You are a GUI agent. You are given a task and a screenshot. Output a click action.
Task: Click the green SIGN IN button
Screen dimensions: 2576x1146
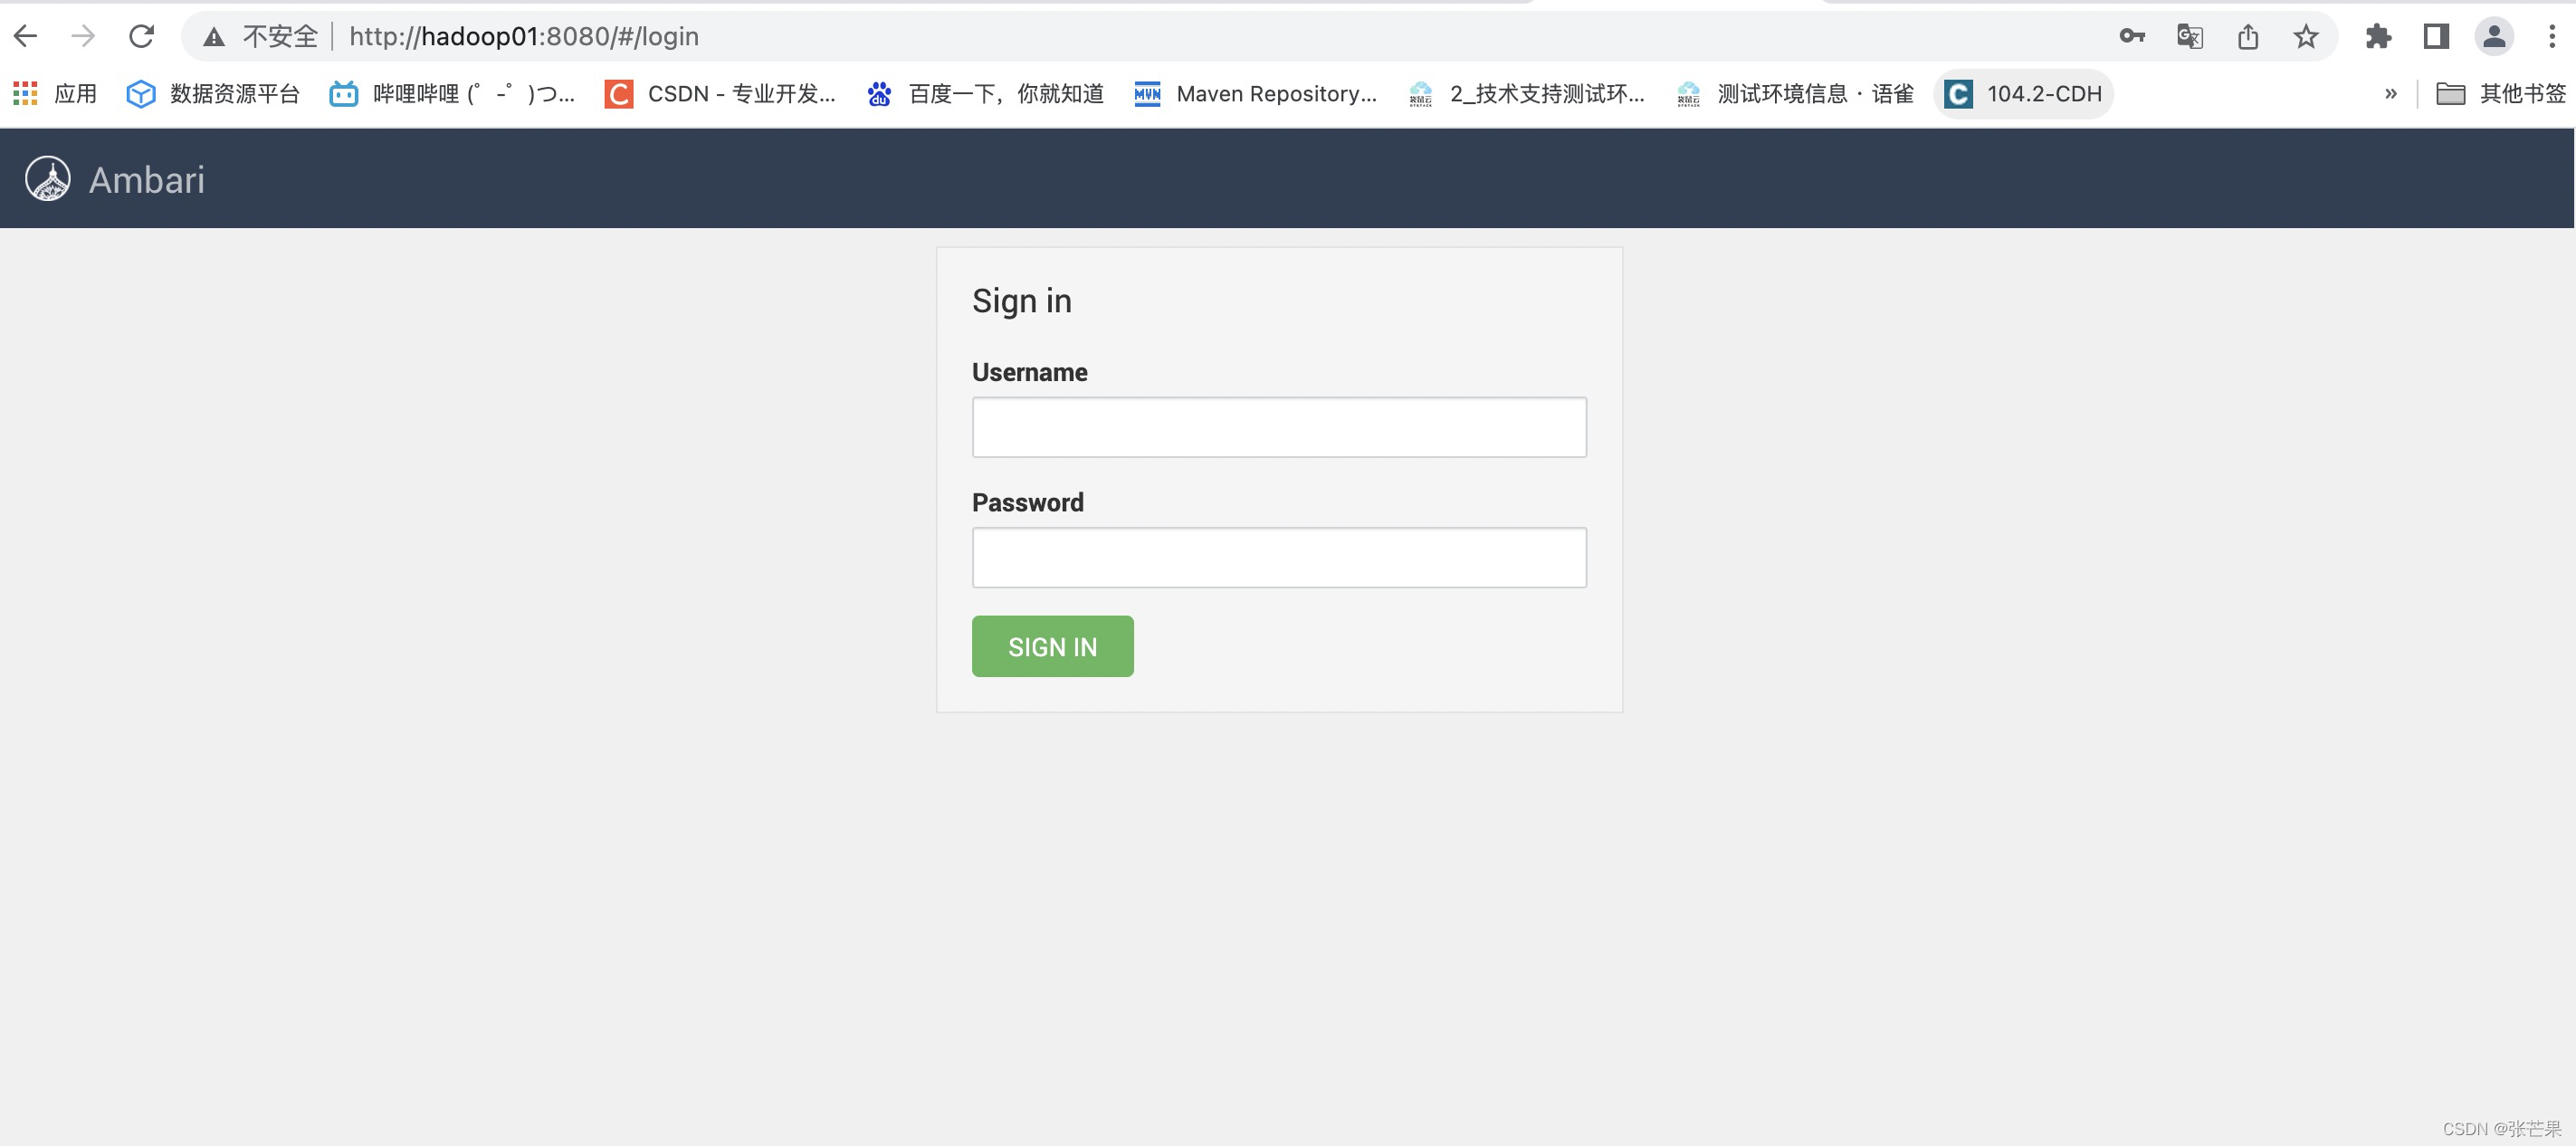pyautogui.click(x=1052, y=646)
